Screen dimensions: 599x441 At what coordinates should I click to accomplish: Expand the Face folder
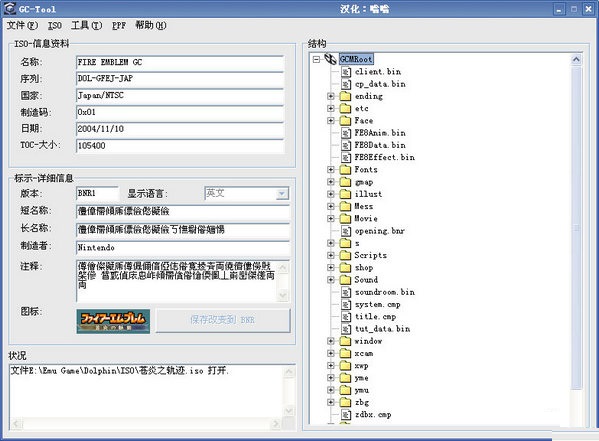click(331, 121)
